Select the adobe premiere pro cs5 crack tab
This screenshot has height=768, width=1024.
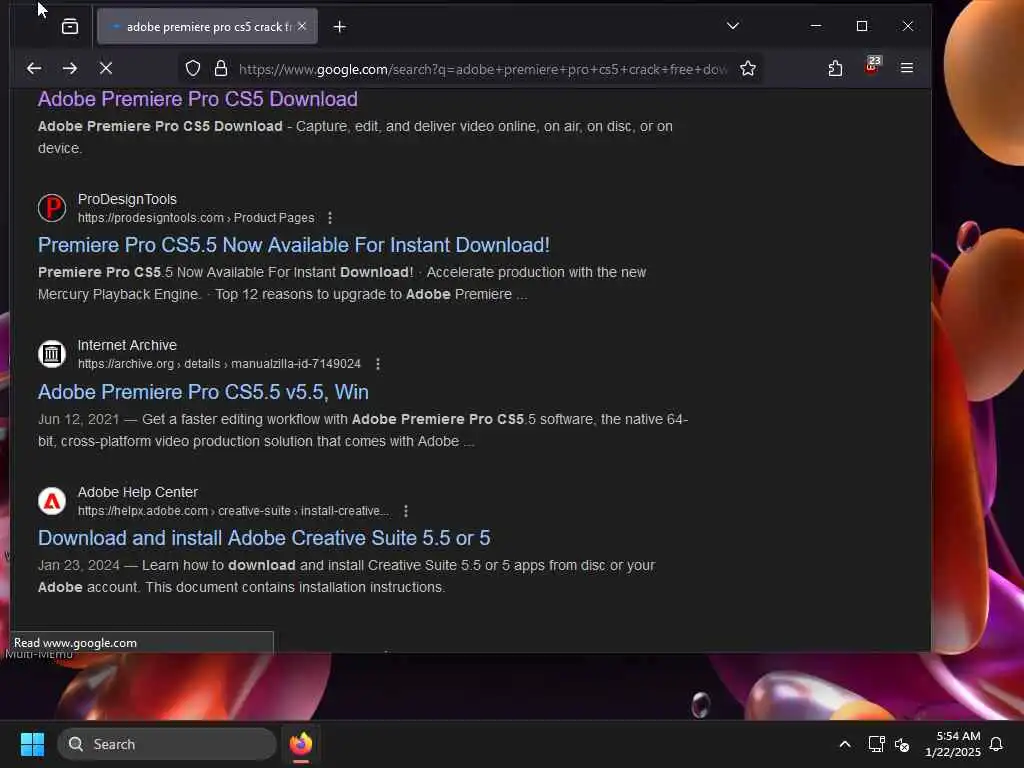point(207,27)
